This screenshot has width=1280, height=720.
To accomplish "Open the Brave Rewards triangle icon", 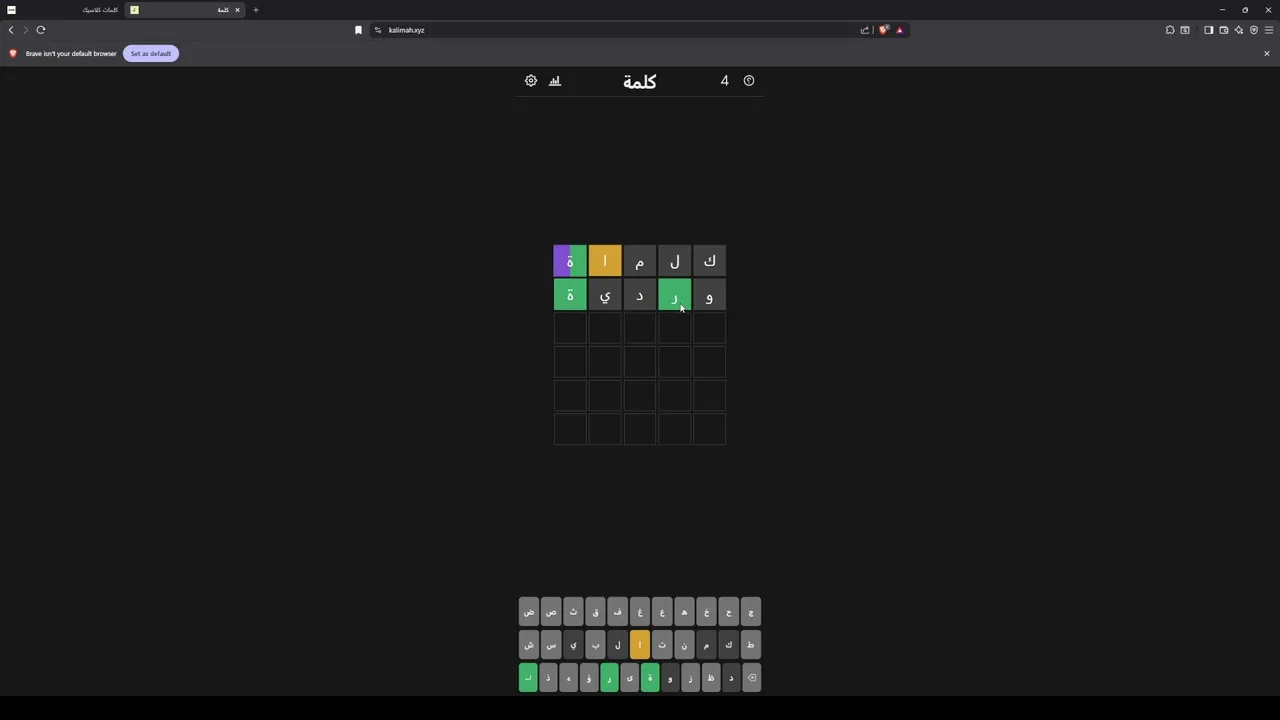I will [x=899, y=30].
